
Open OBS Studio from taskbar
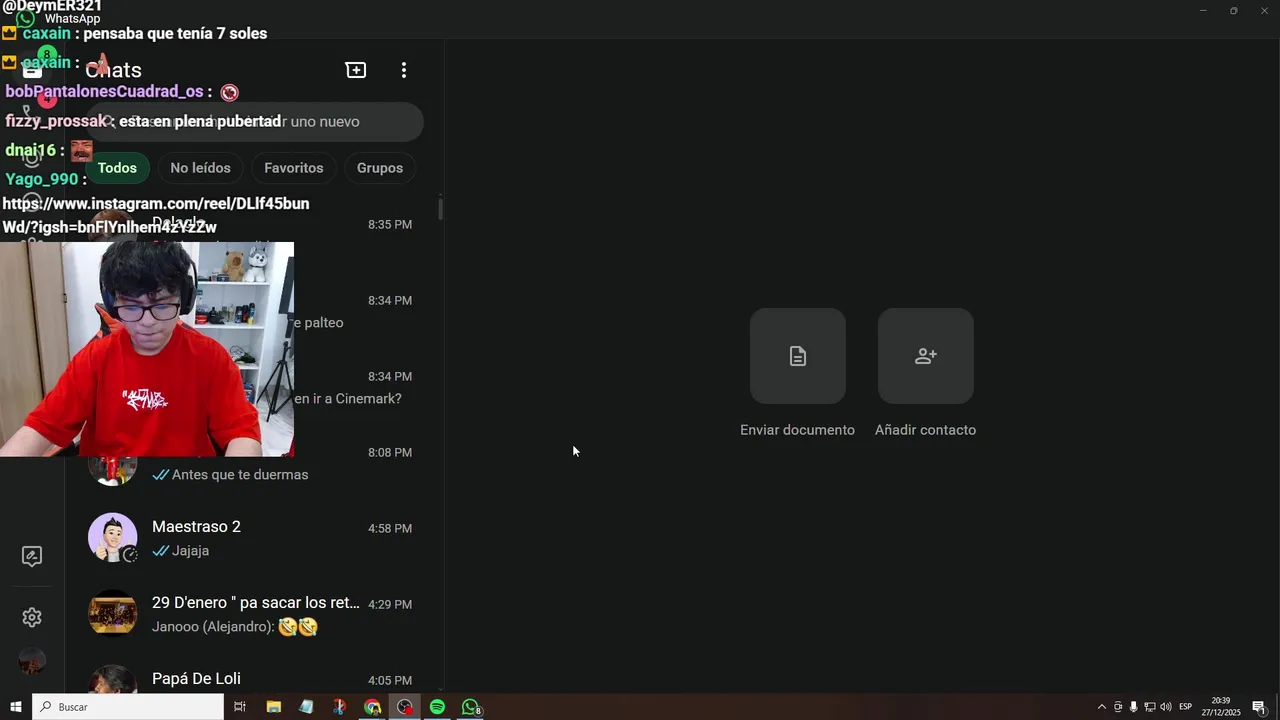point(405,707)
